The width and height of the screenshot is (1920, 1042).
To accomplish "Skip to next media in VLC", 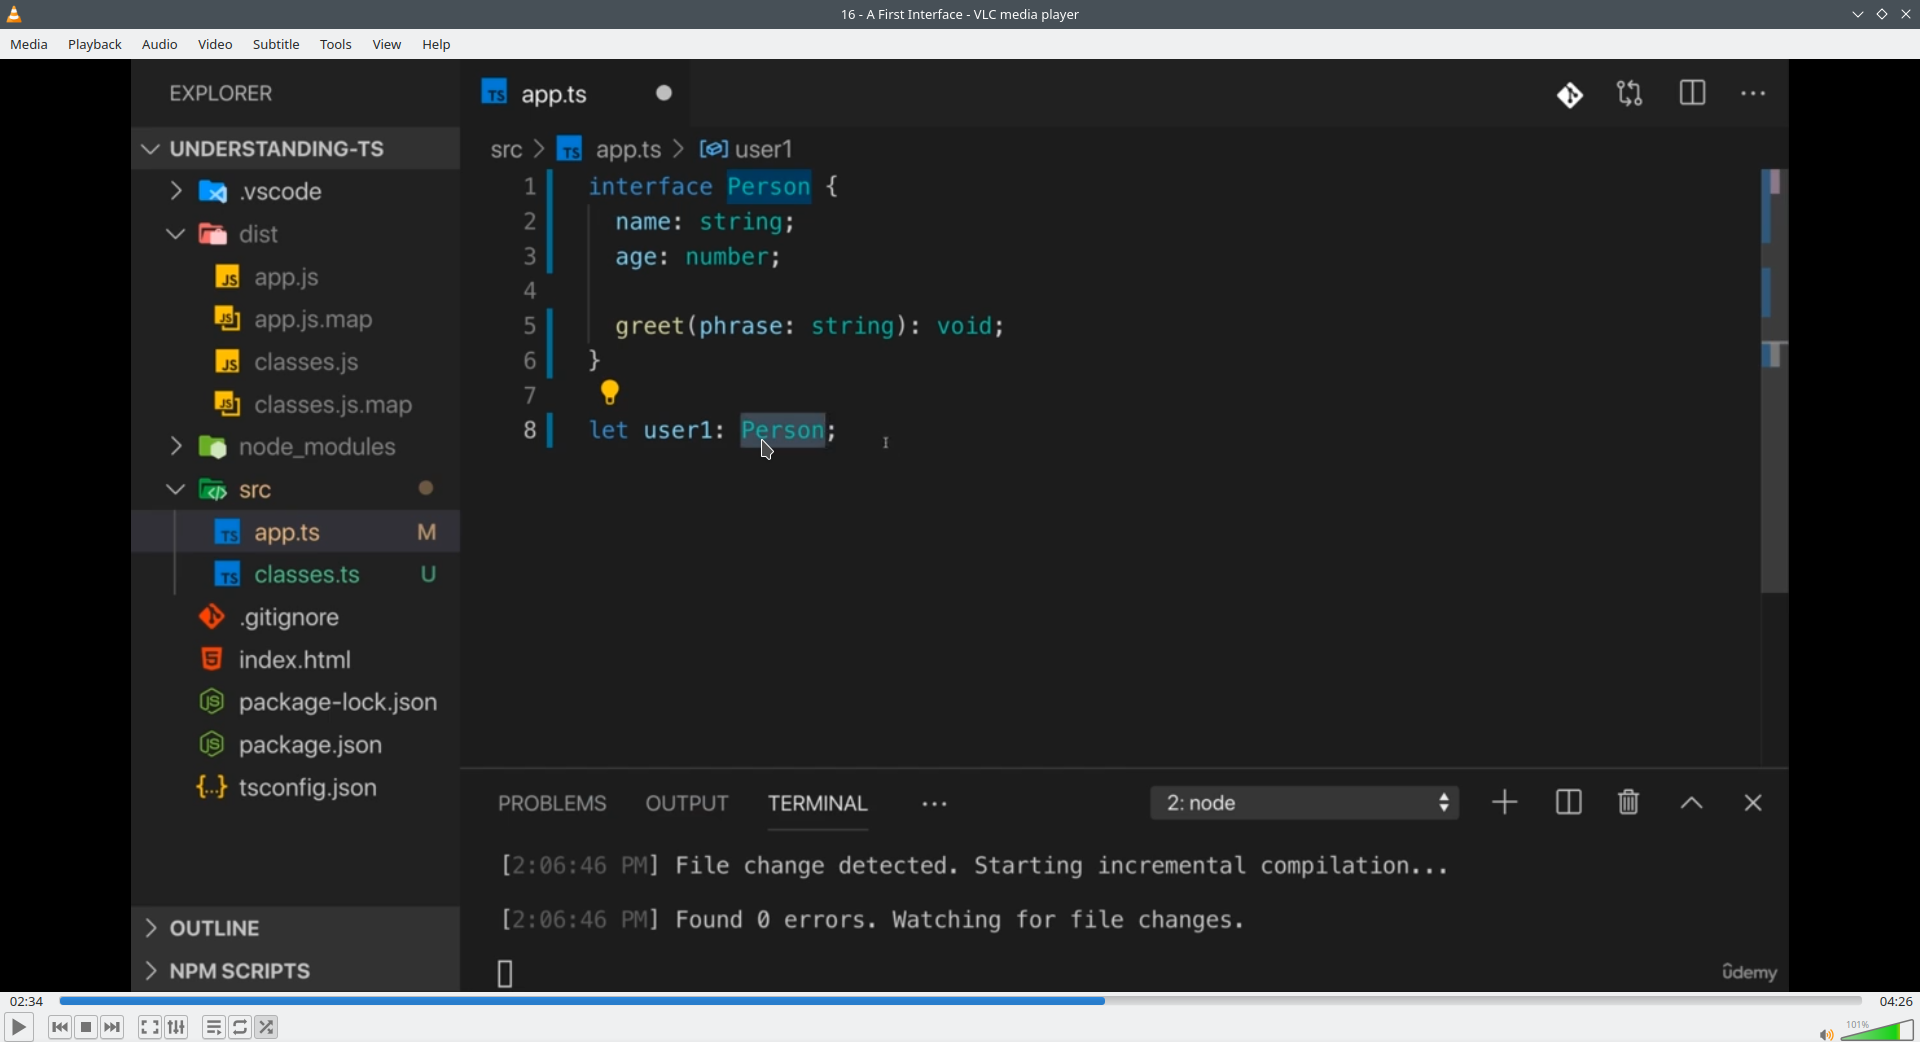I will pyautogui.click(x=113, y=1027).
